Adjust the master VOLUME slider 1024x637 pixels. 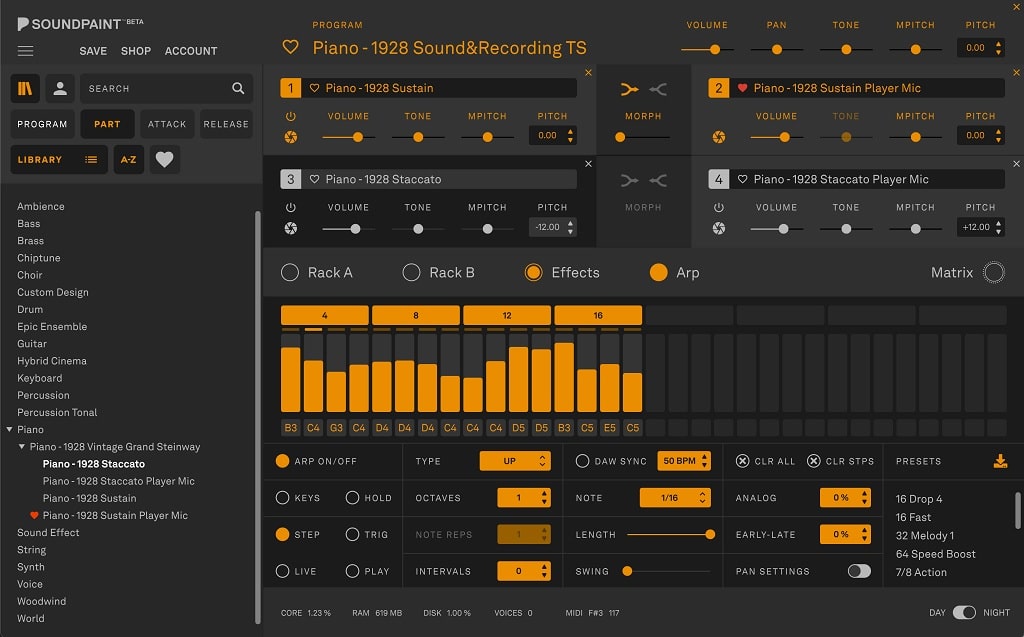pyautogui.click(x=707, y=50)
